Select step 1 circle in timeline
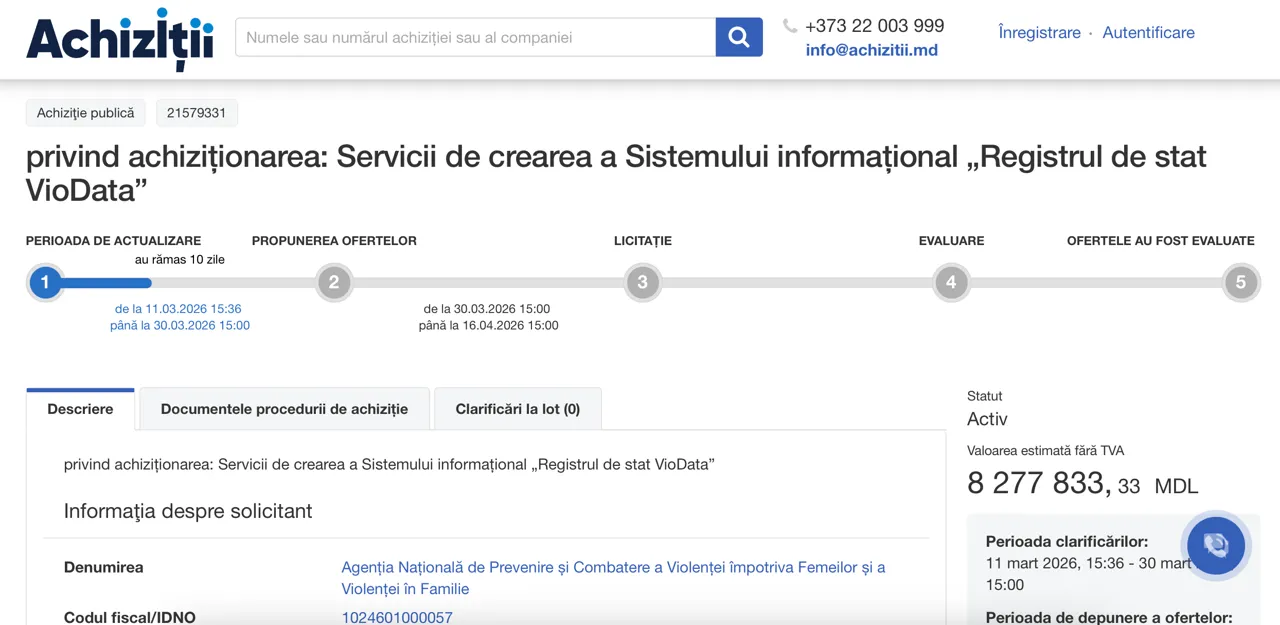The height and width of the screenshot is (625, 1280). [45, 282]
